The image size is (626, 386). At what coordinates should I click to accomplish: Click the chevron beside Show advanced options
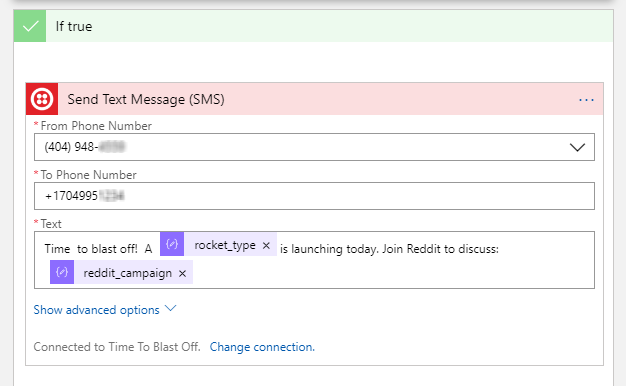(x=170, y=308)
